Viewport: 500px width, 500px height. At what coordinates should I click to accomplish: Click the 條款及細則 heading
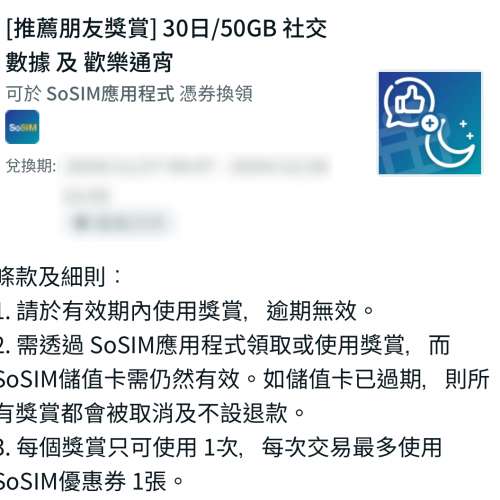pyautogui.click(x=60, y=277)
